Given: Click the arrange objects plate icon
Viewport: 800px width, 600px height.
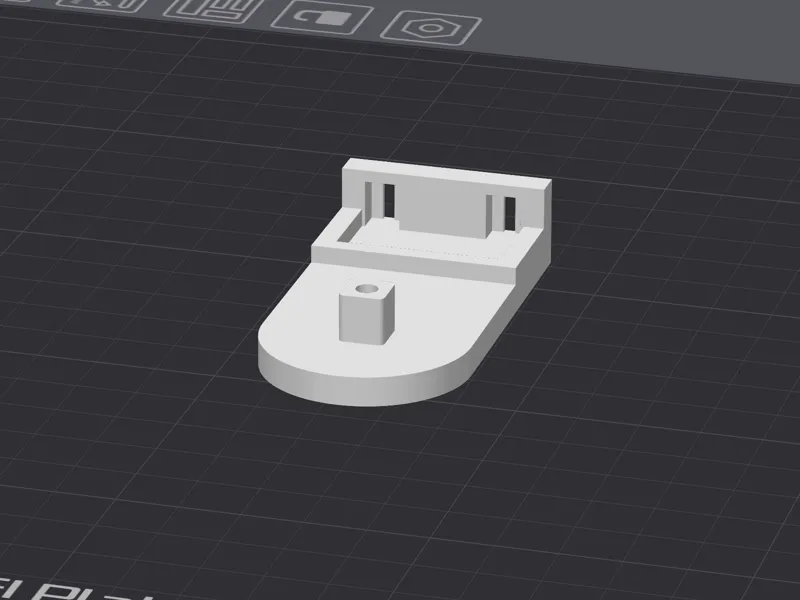Looking at the screenshot, I should coord(214,10).
